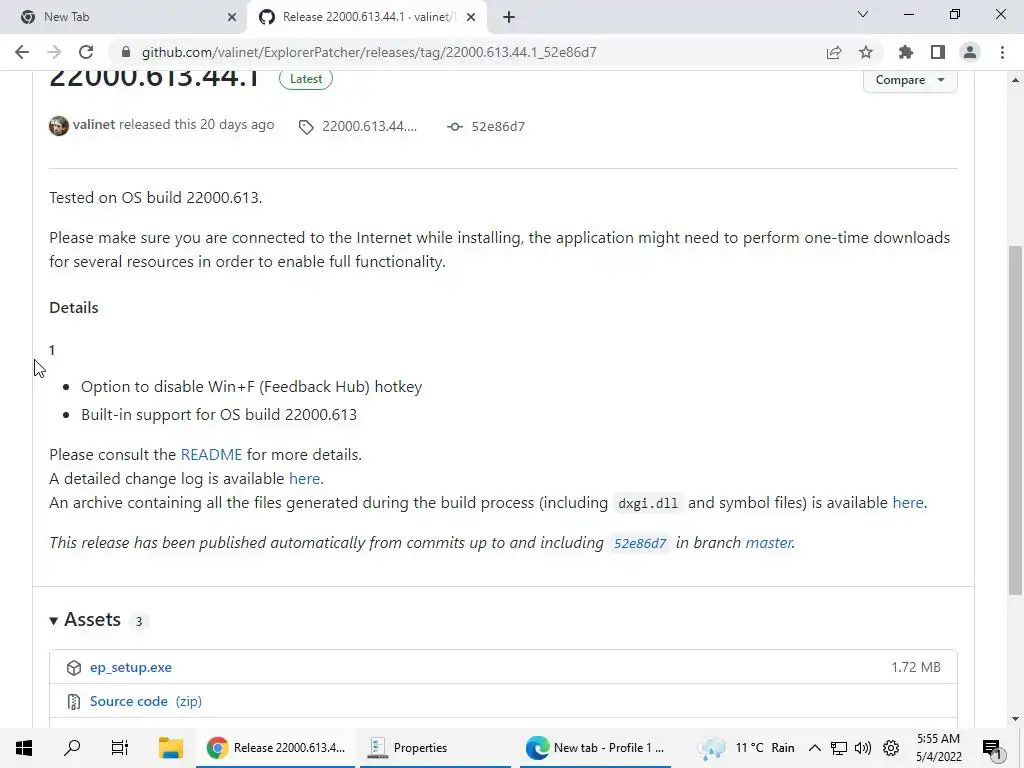This screenshot has height=768, width=1024.
Task: Click Win+F Feedback Hub bullet text
Action: click(x=251, y=387)
